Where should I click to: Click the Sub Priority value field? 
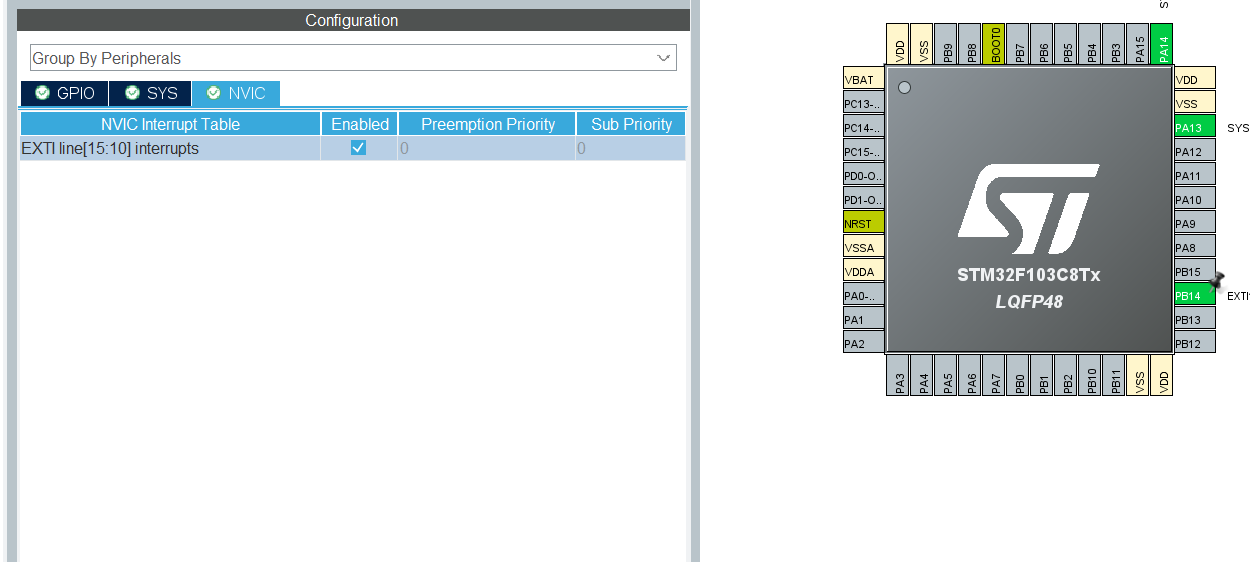[631, 148]
